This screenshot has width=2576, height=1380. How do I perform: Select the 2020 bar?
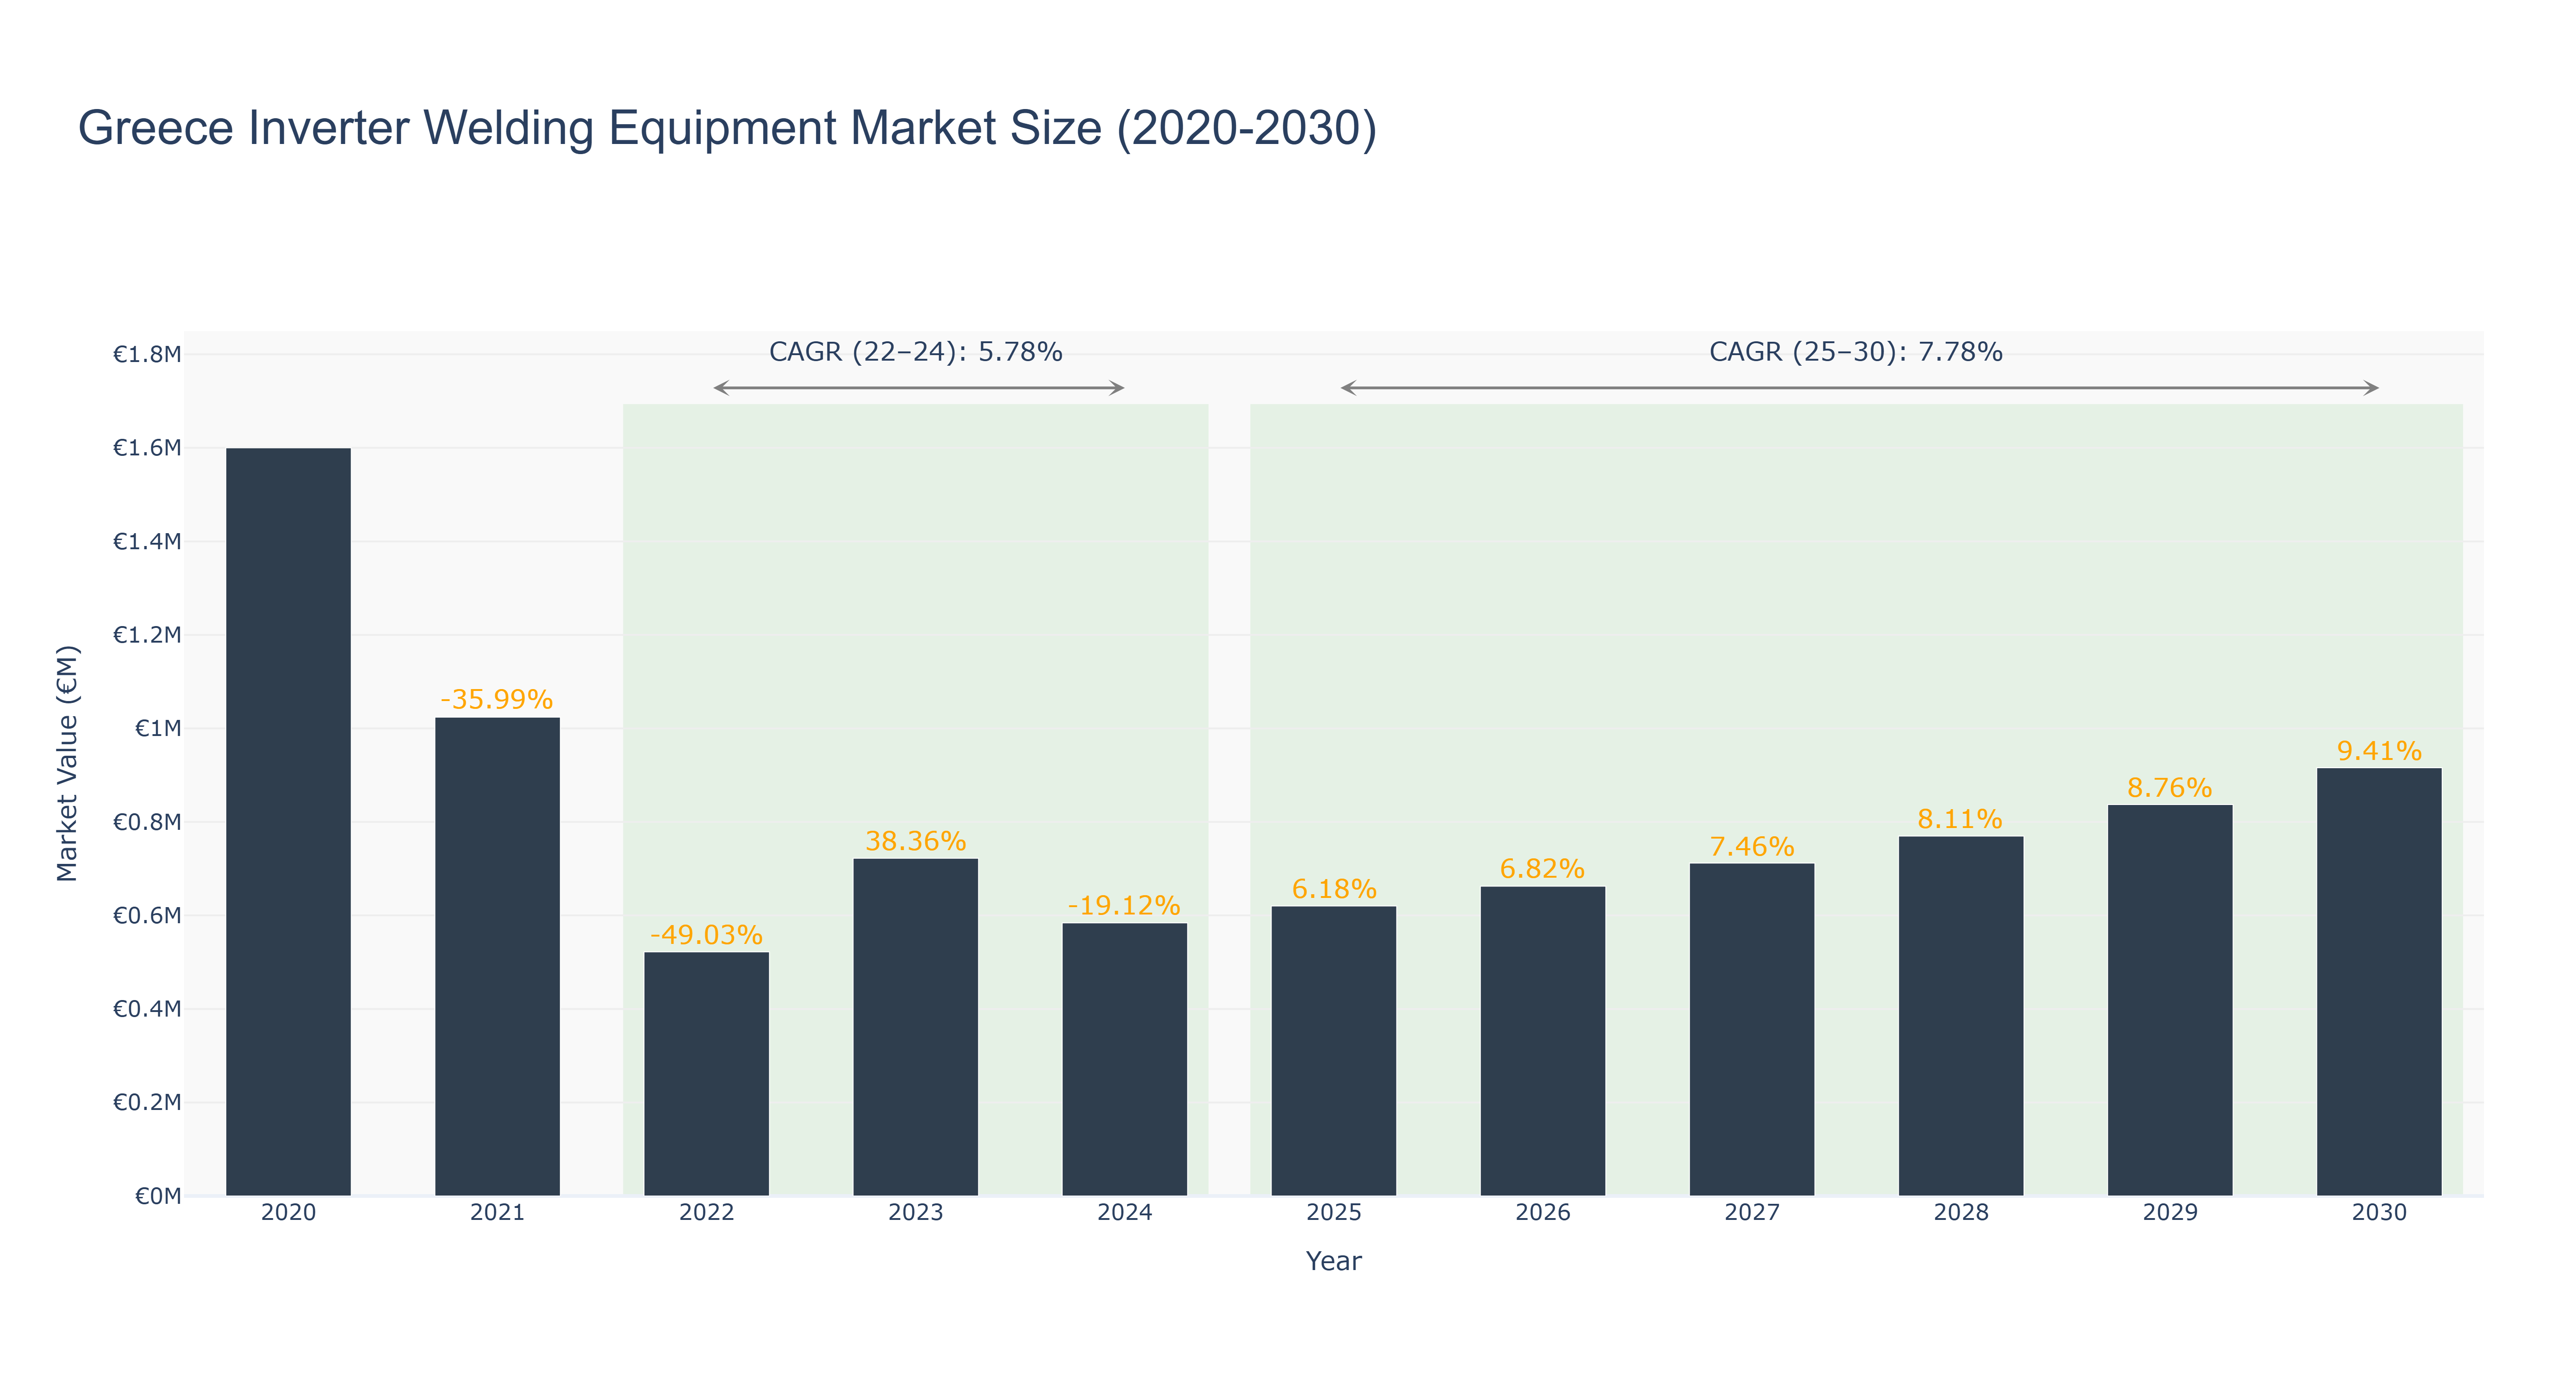[288, 822]
